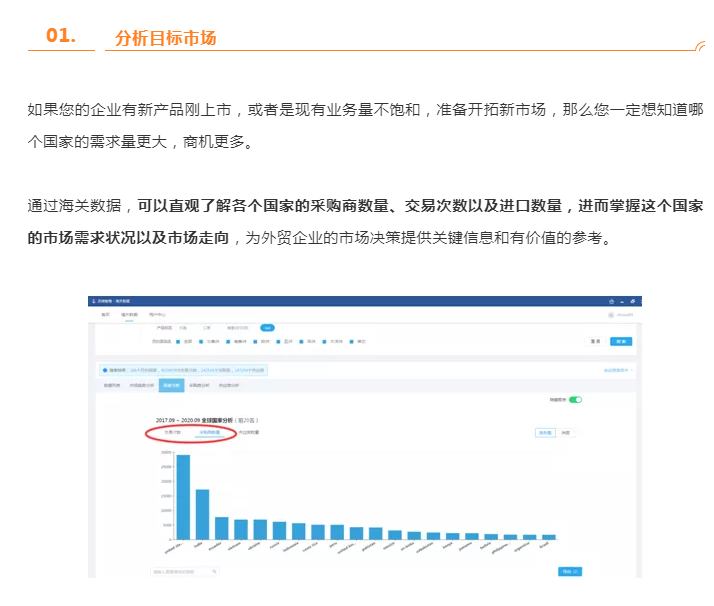The height and width of the screenshot is (606, 714).
Task: Click the India bar in the chart
Action: [202, 514]
